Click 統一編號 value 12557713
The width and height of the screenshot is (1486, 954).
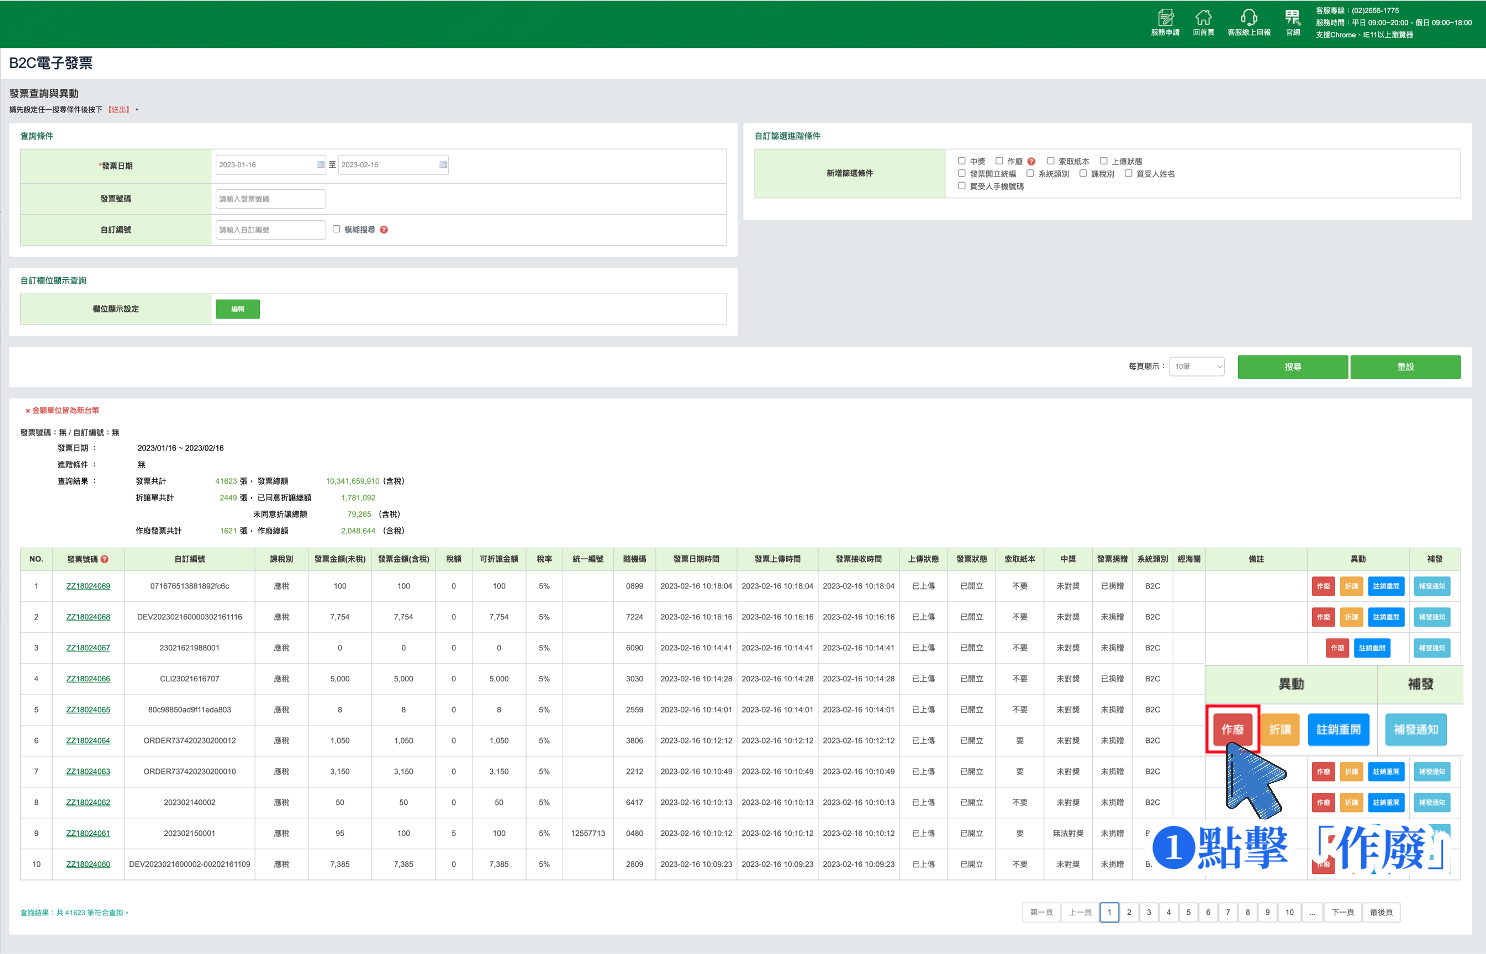point(588,833)
